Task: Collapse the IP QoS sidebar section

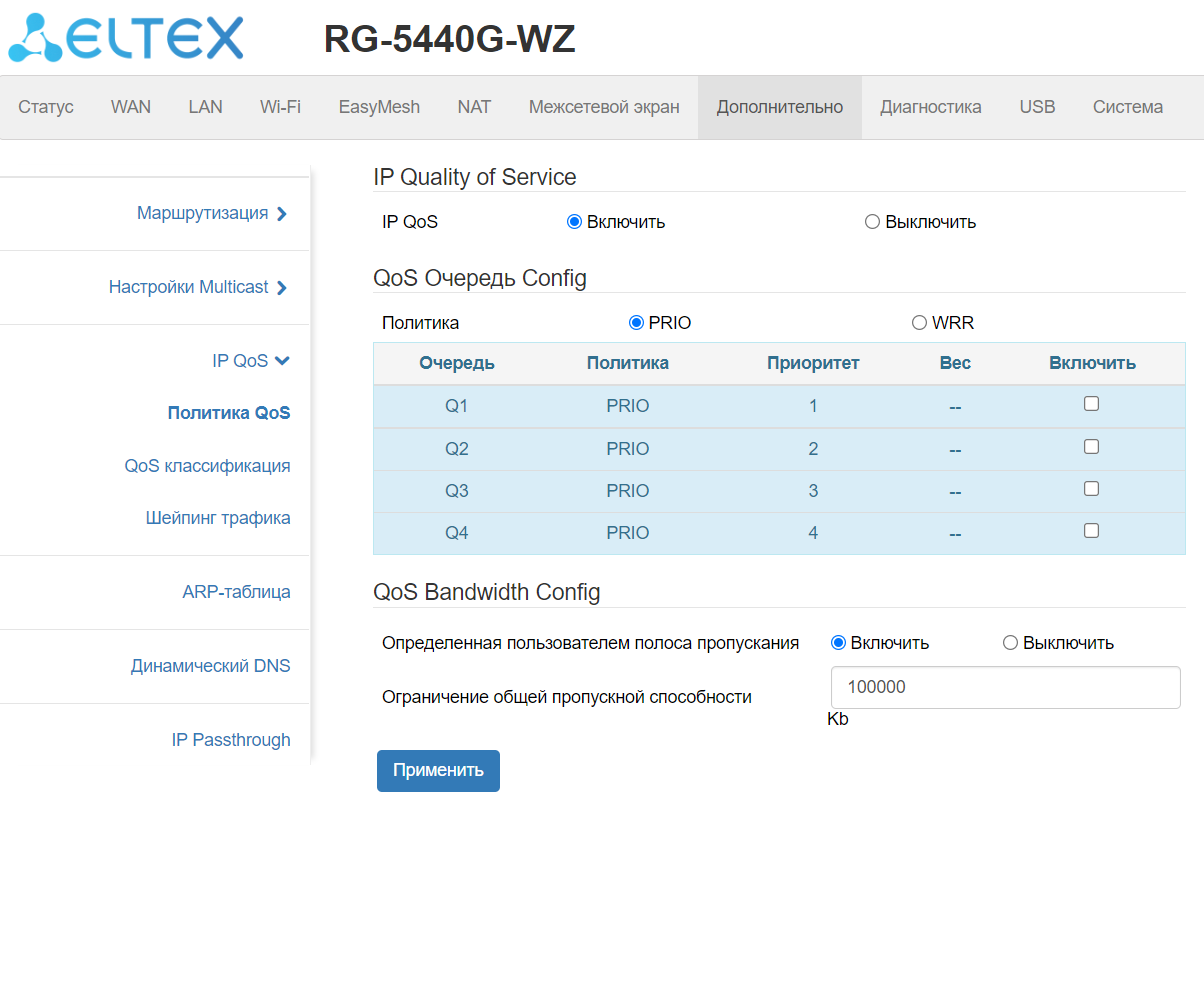Action: coord(250,361)
